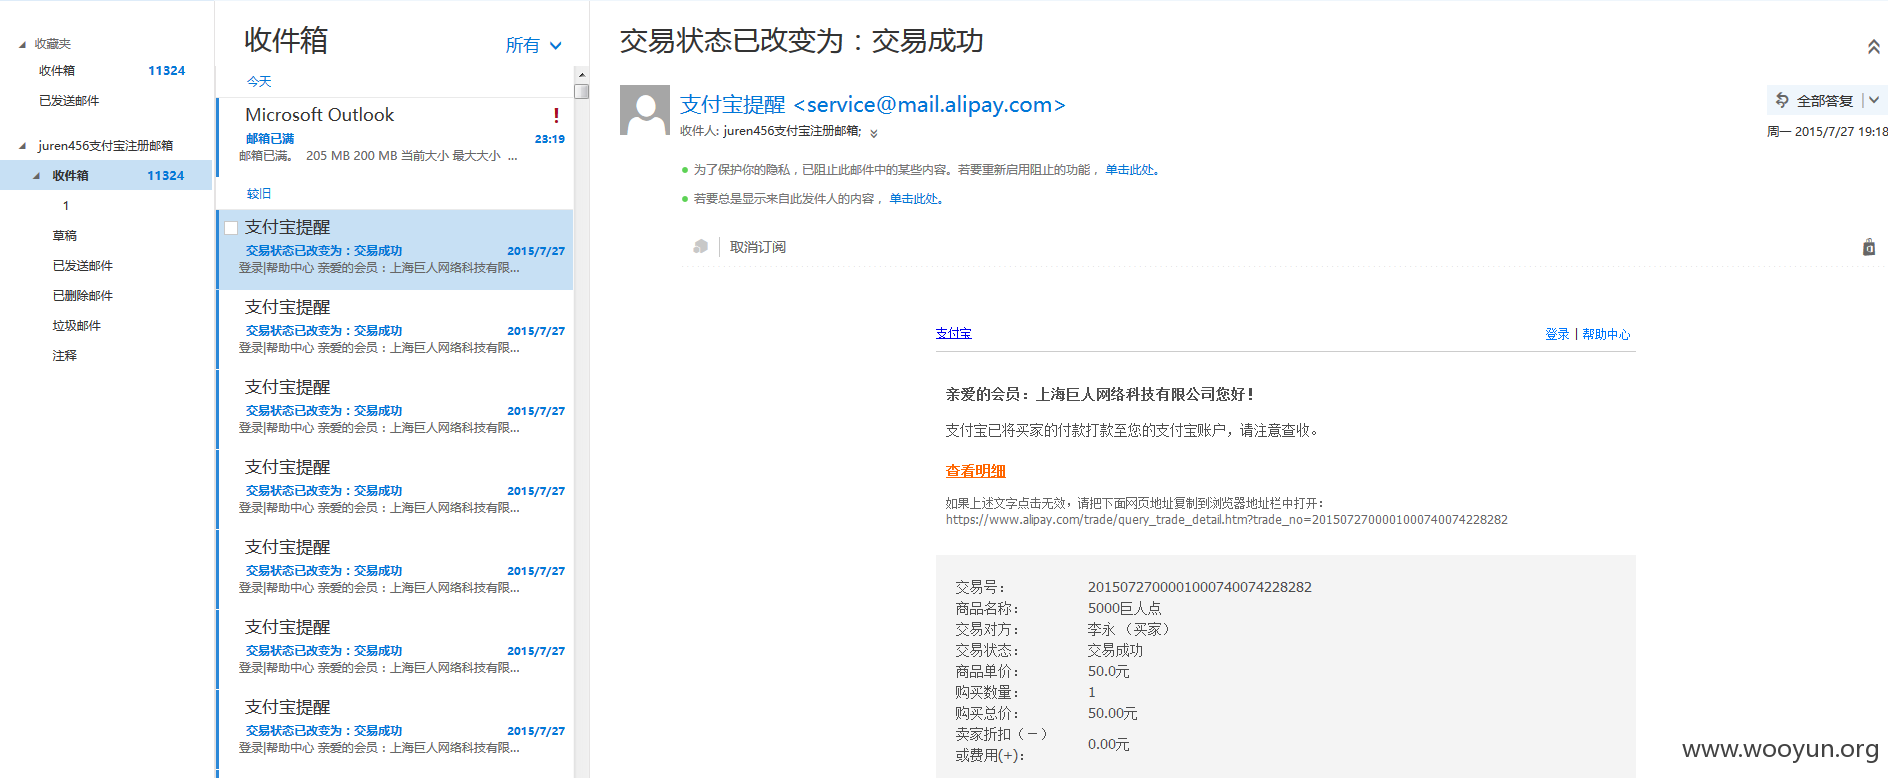Open the 已删除邮件 folder
Image resolution: width=1888 pixels, height=778 pixels.
[x=83, y=296]
